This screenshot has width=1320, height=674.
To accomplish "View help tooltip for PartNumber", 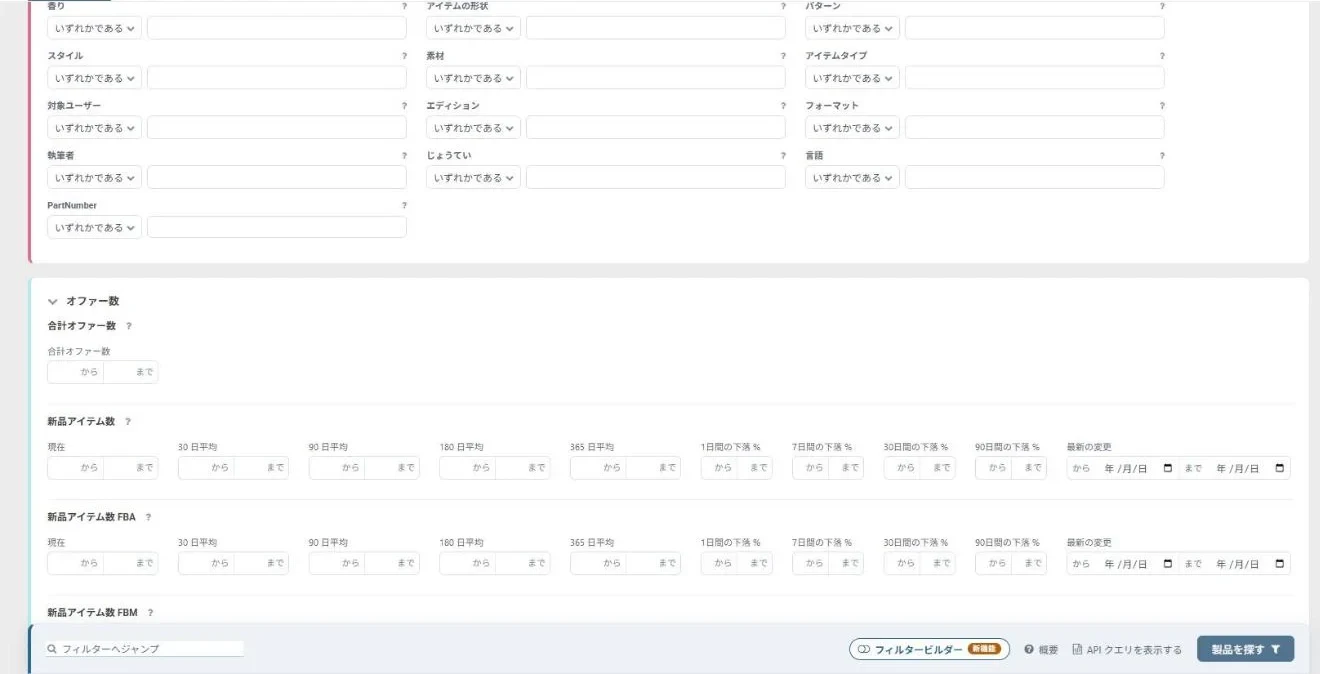I will [x=404, y=206].
